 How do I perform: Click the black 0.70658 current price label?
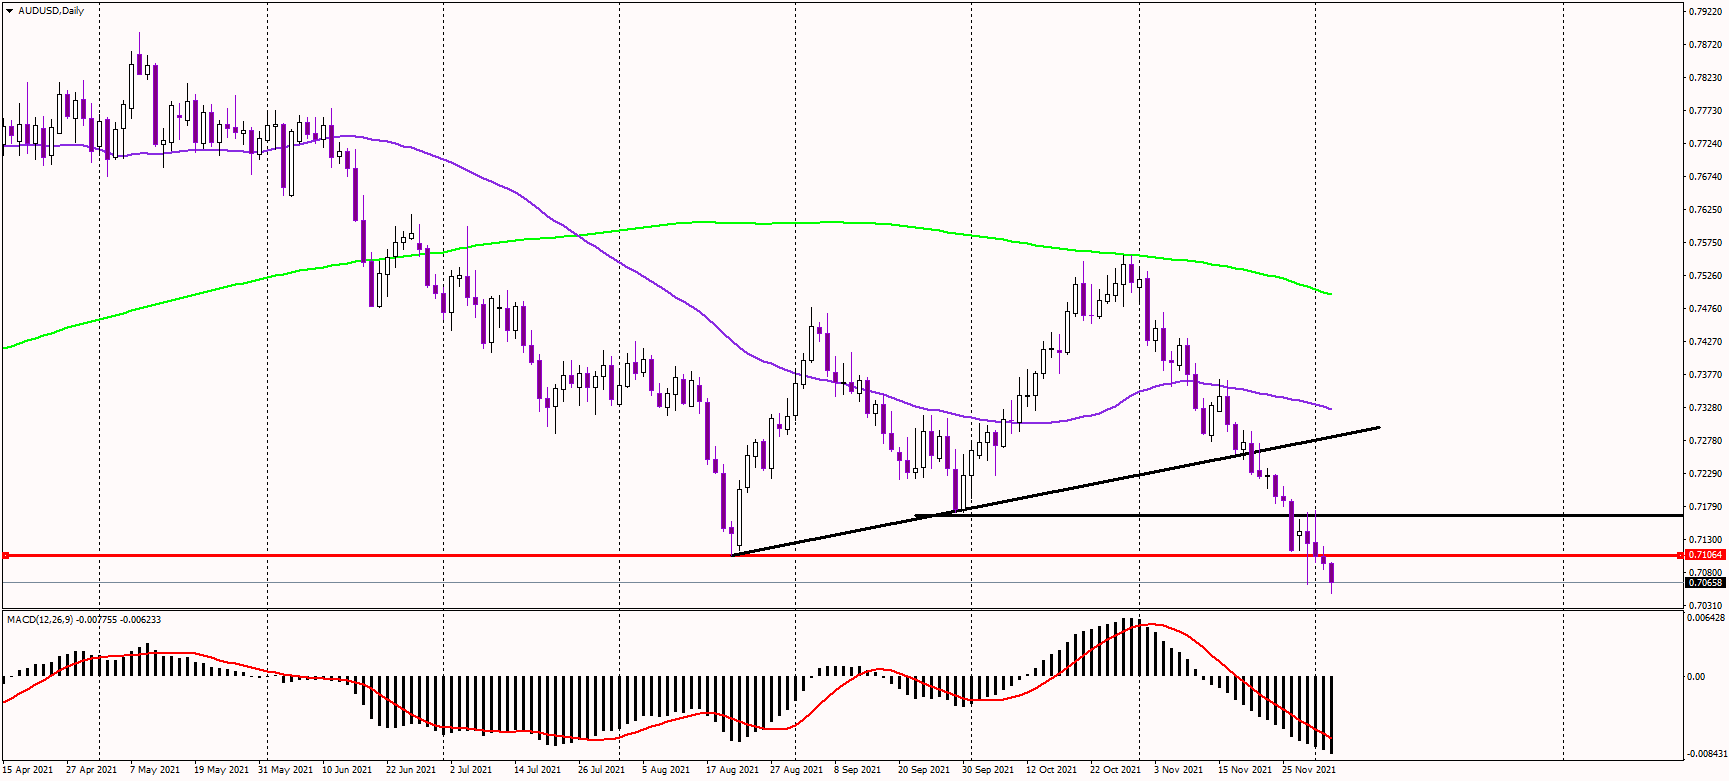[1705, 582]
